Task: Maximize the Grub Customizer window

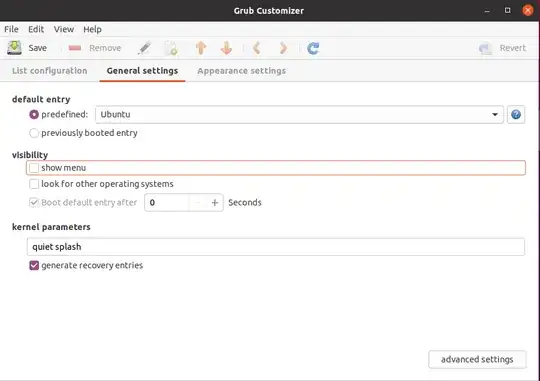Action: point(507,10)
